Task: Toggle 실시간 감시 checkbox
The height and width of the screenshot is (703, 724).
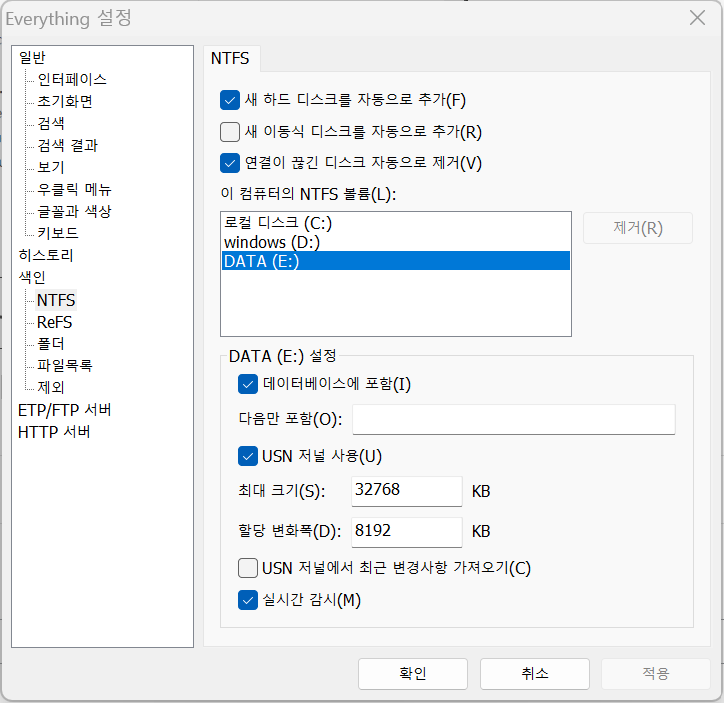Action: (x=248, y=600)
